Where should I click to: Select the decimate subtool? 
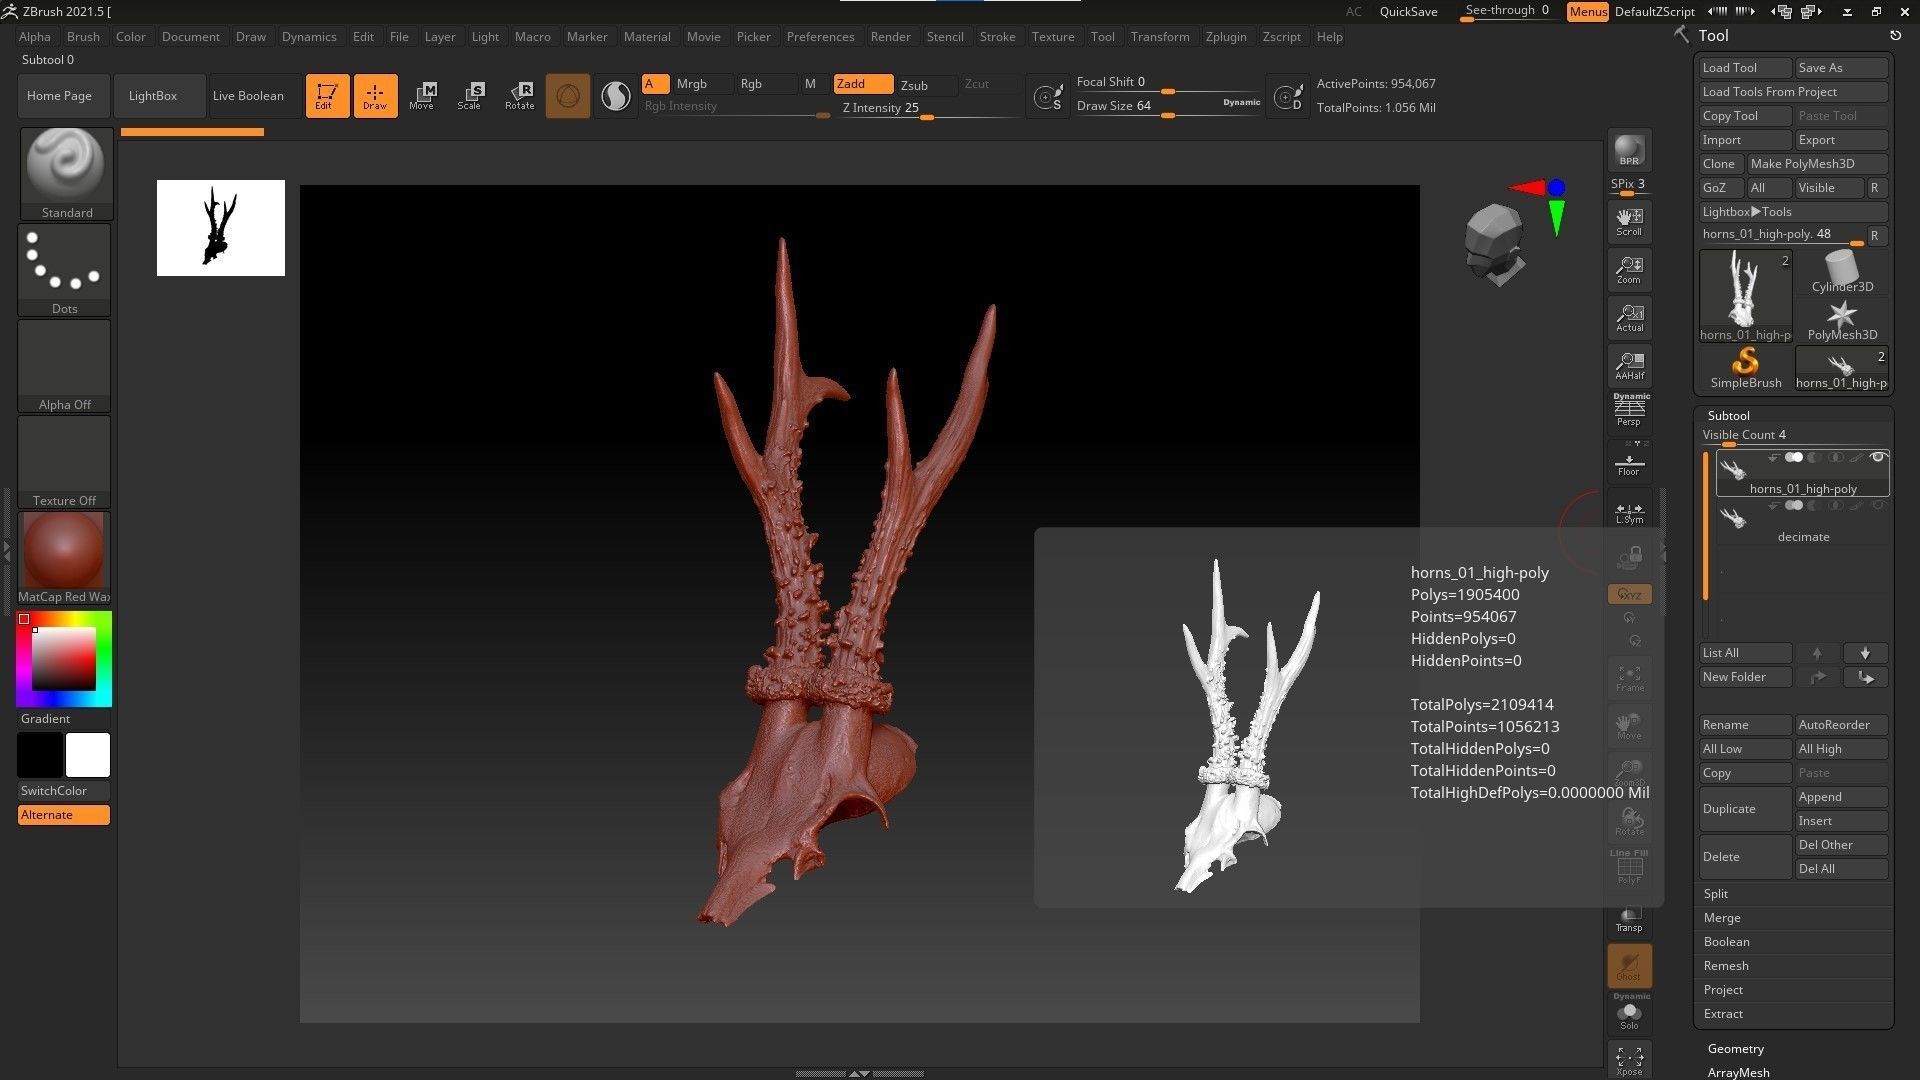1803,522
